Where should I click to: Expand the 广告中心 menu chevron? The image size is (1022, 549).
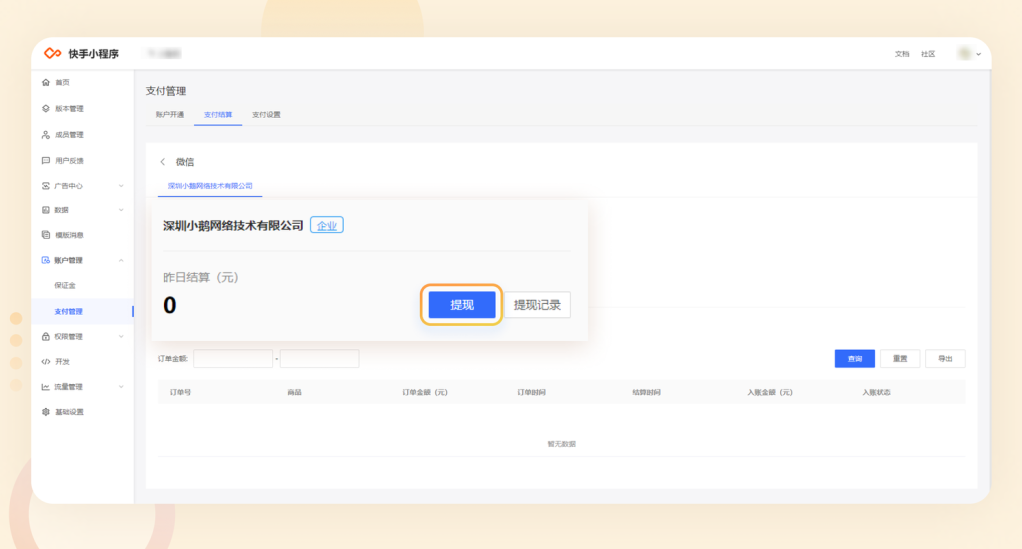(x=121, y=186)
